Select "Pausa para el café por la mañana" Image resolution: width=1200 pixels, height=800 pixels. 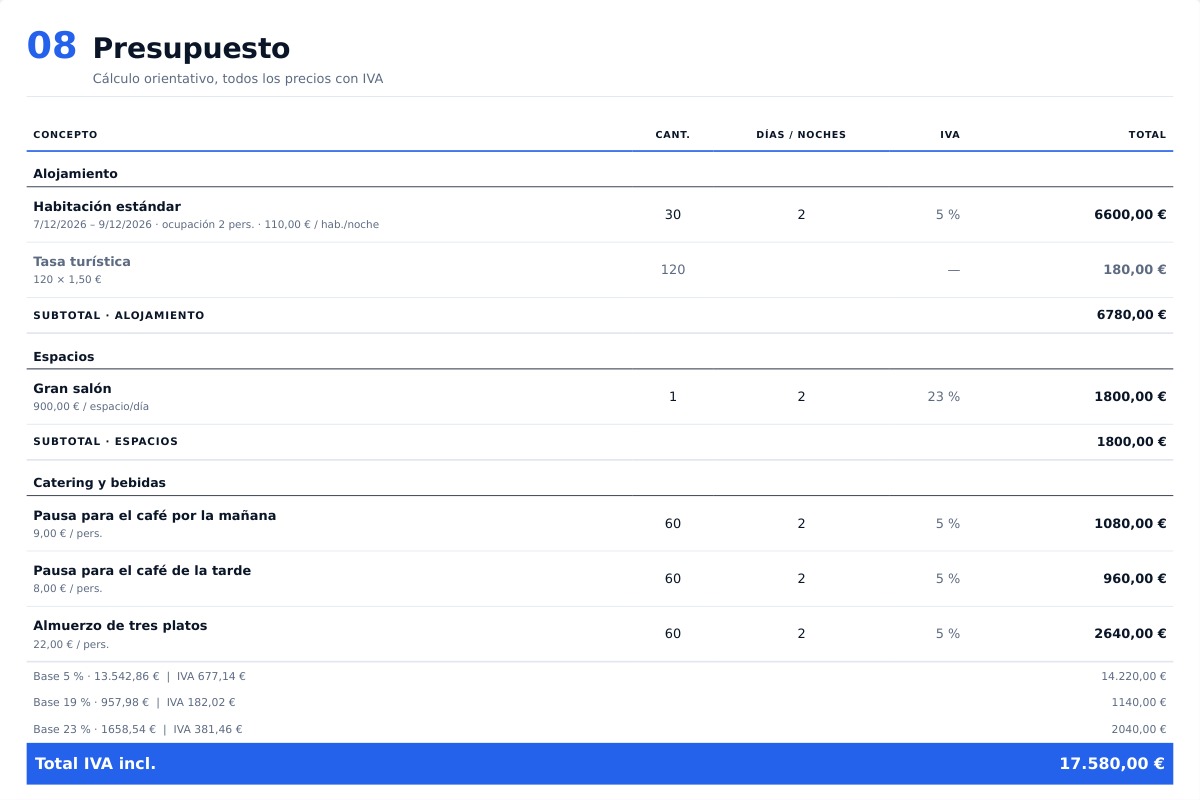(155, 516)
